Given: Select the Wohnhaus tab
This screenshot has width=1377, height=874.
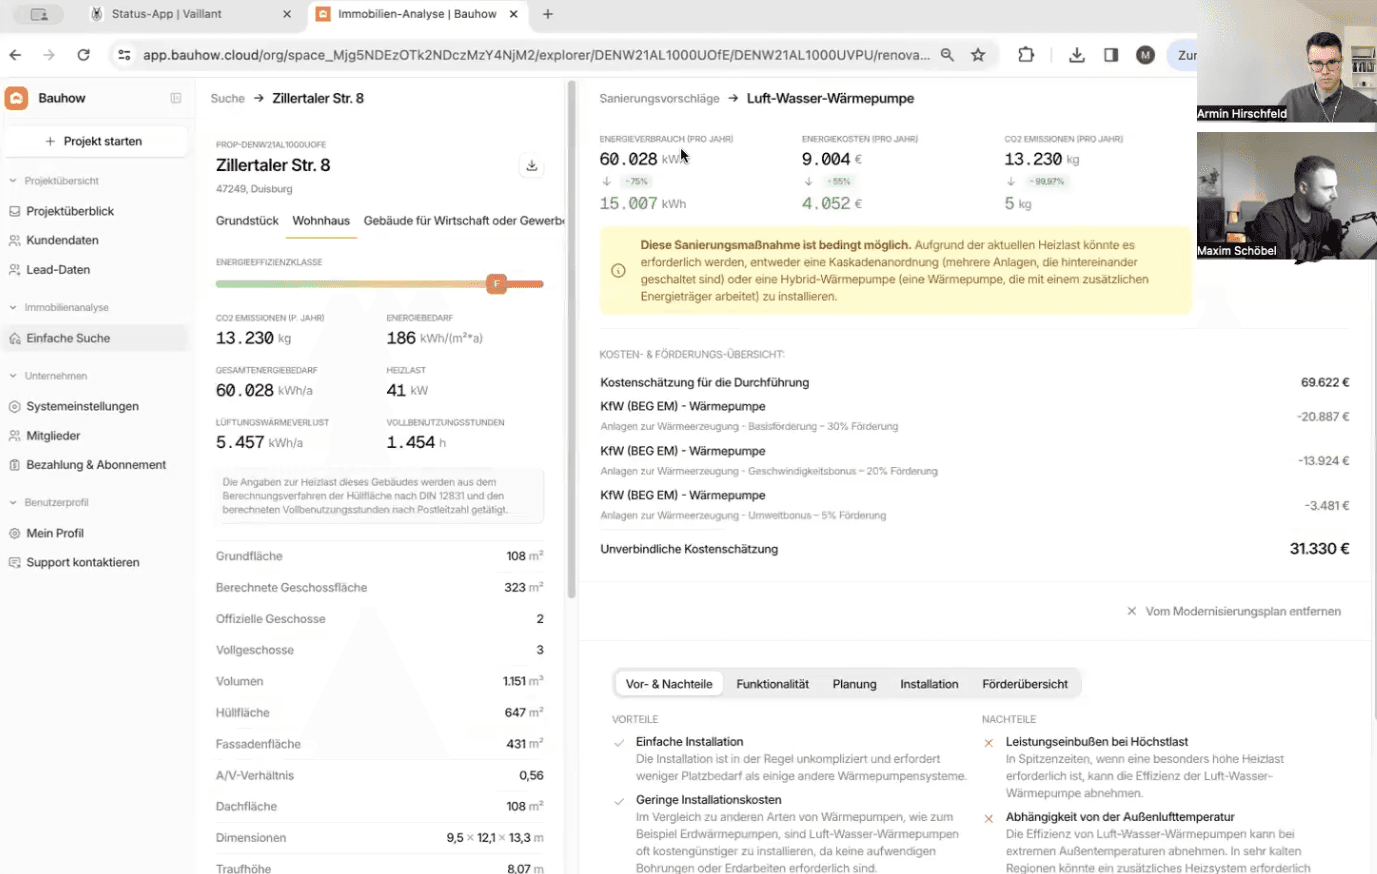Looking at the screenshot, I should 321,220.
